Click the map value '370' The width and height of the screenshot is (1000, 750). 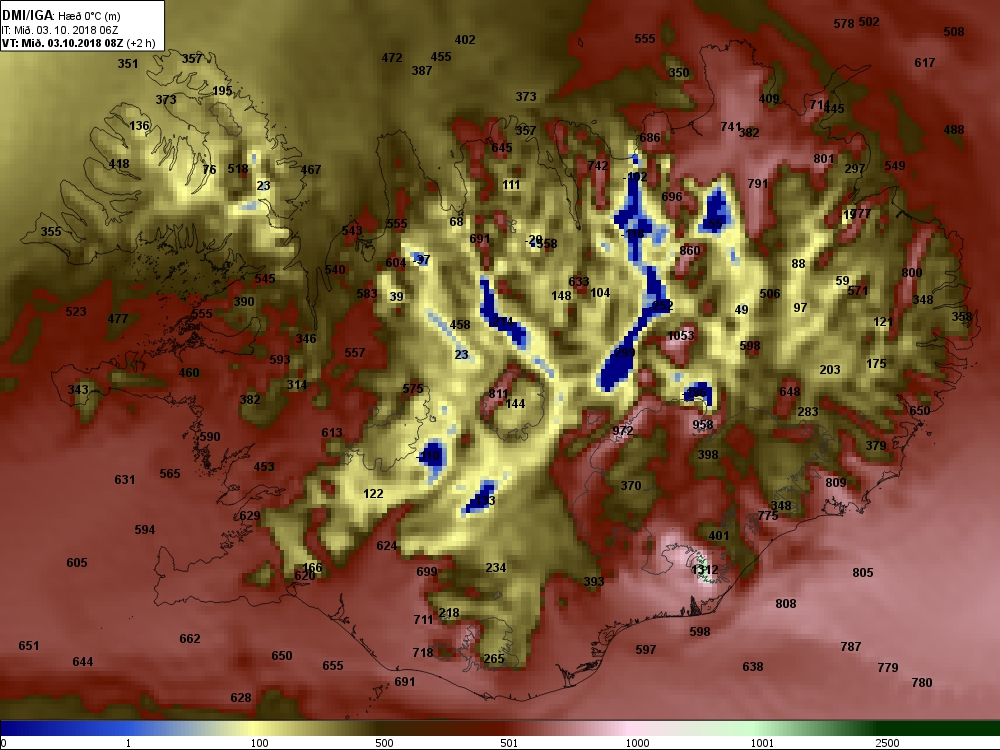[631, 485]
